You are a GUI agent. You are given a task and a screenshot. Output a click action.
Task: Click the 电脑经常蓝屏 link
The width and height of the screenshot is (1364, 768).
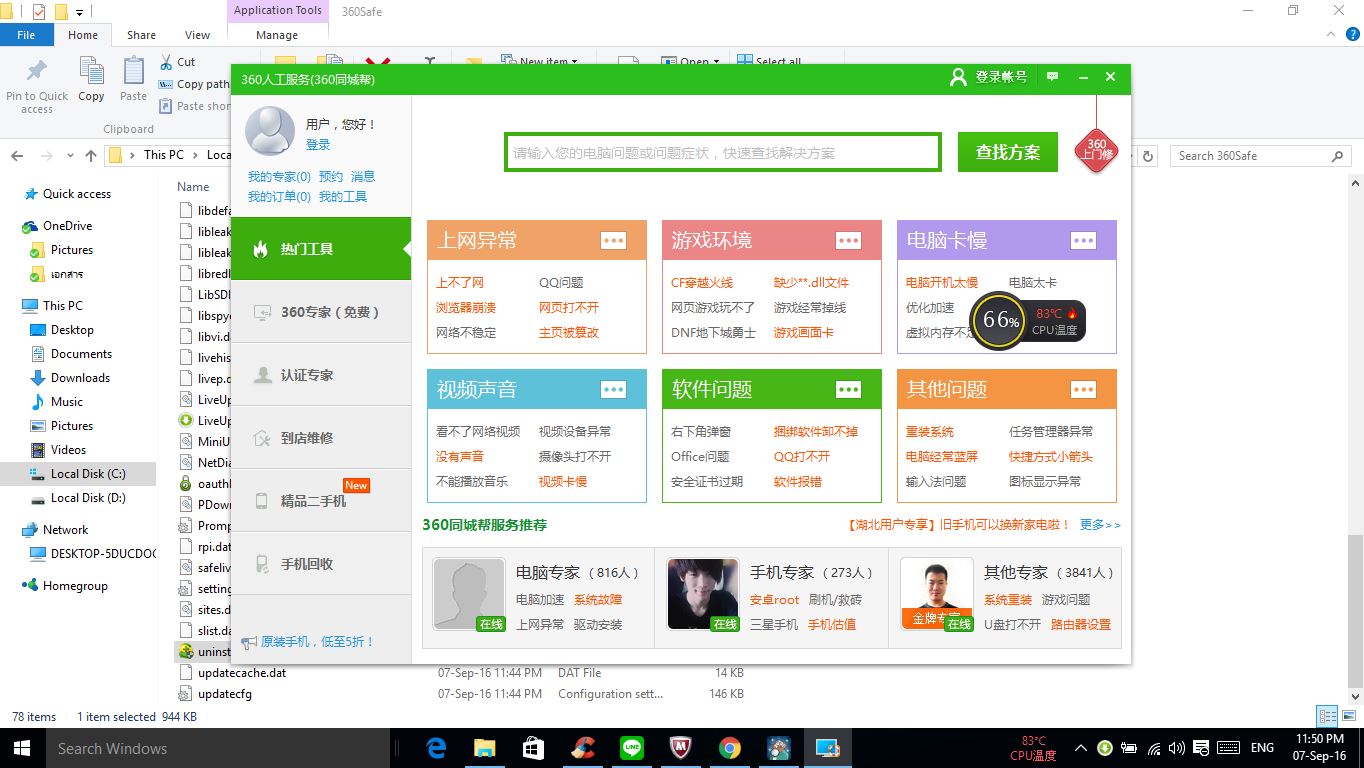pos(942,457)
